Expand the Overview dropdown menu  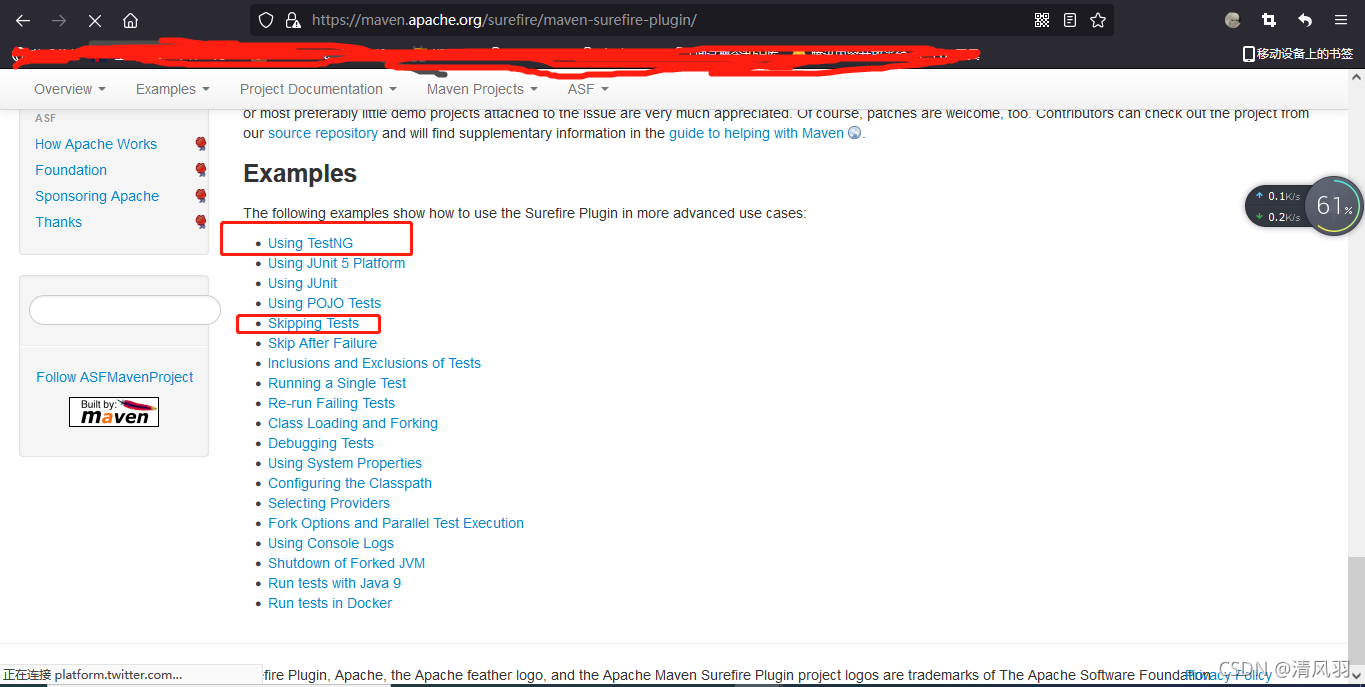pyautogui.click(x=70, y=89)
